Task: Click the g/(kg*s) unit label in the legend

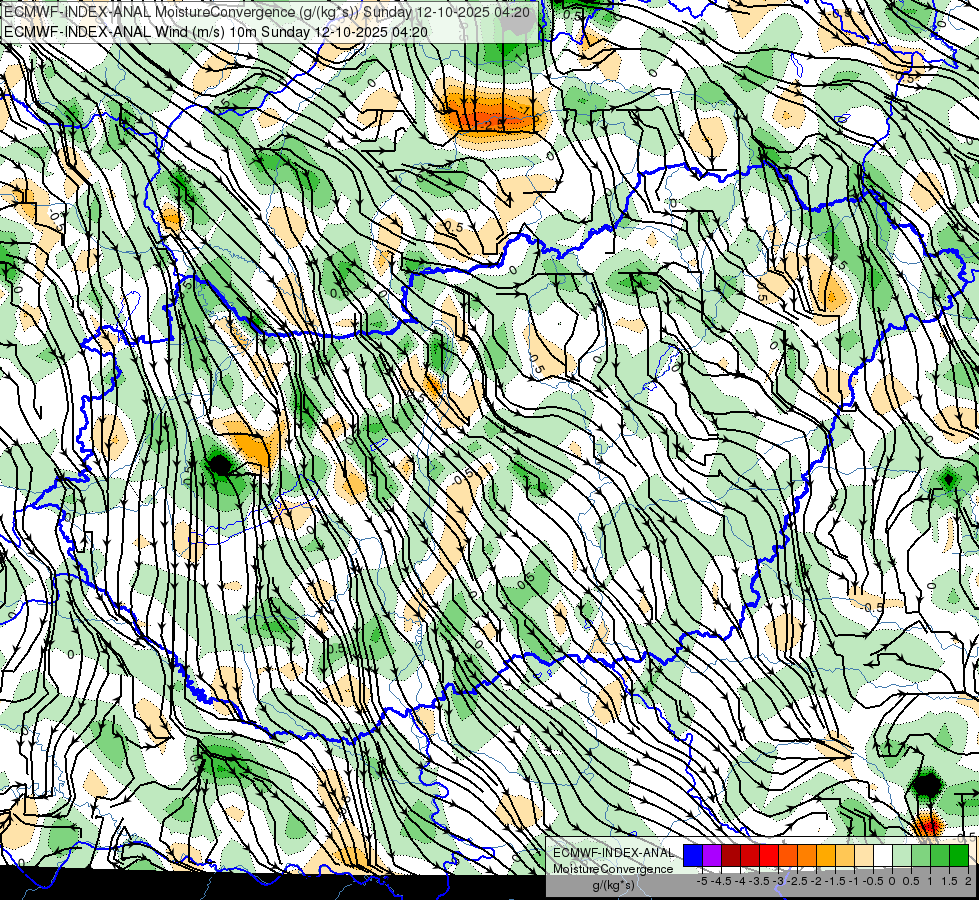Action: [614, 886]
